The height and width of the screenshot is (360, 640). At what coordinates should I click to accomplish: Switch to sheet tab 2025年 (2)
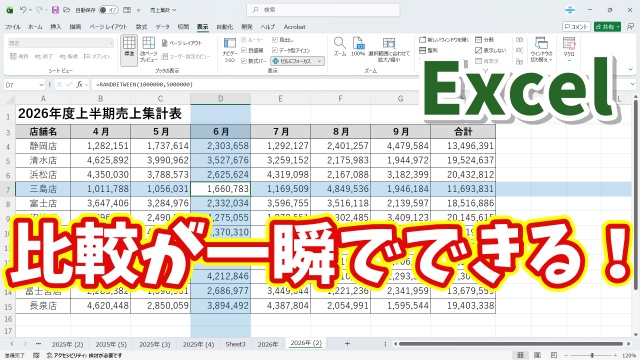pyautogui.click(x=67, y=344)
